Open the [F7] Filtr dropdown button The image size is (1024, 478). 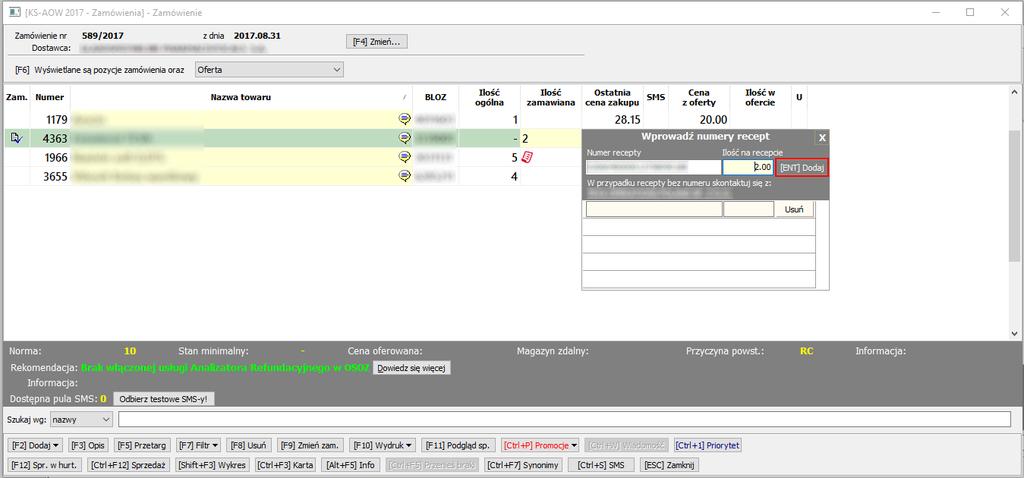(199, 445)
